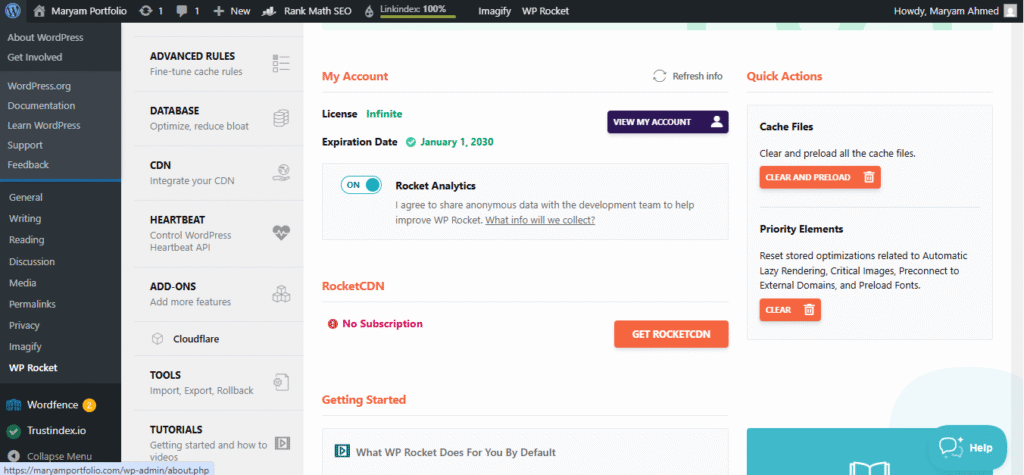
Task: Click the Wordfence shield icon
Action: [x=14, y=405]
